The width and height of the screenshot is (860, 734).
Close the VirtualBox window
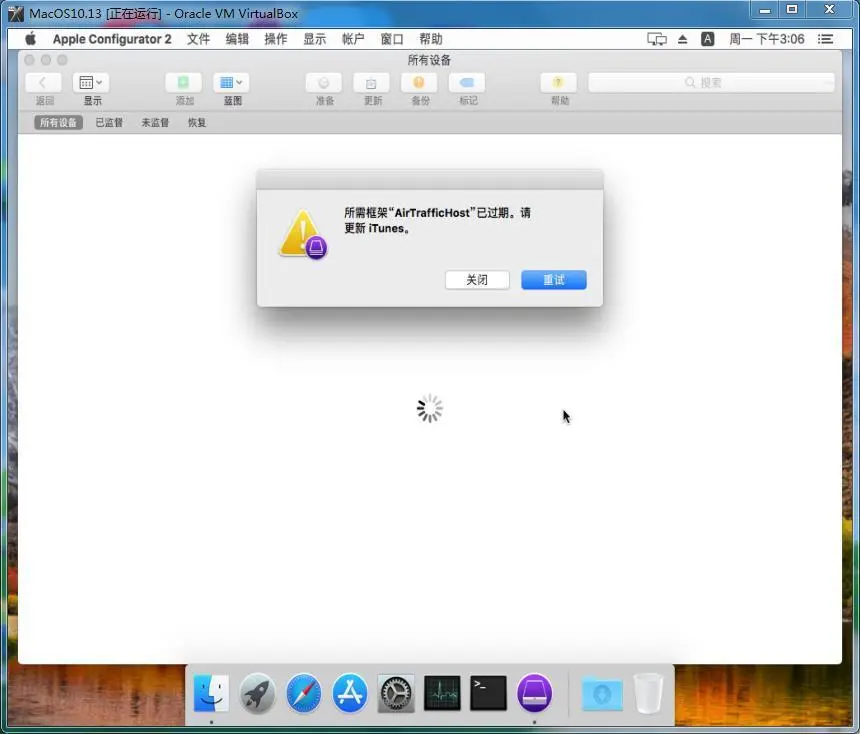pyautogui.click(x=829, y=10)
